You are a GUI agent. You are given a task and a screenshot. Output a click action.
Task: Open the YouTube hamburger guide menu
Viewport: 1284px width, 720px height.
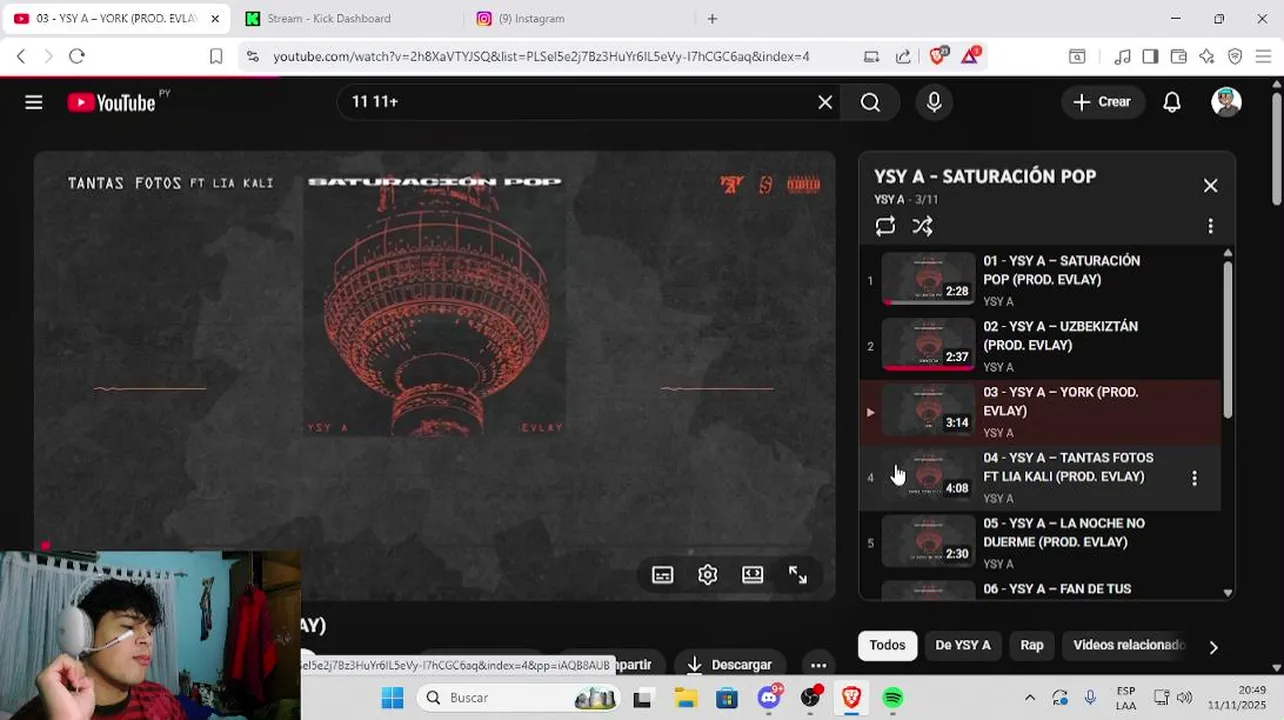[x=34, y=102]
